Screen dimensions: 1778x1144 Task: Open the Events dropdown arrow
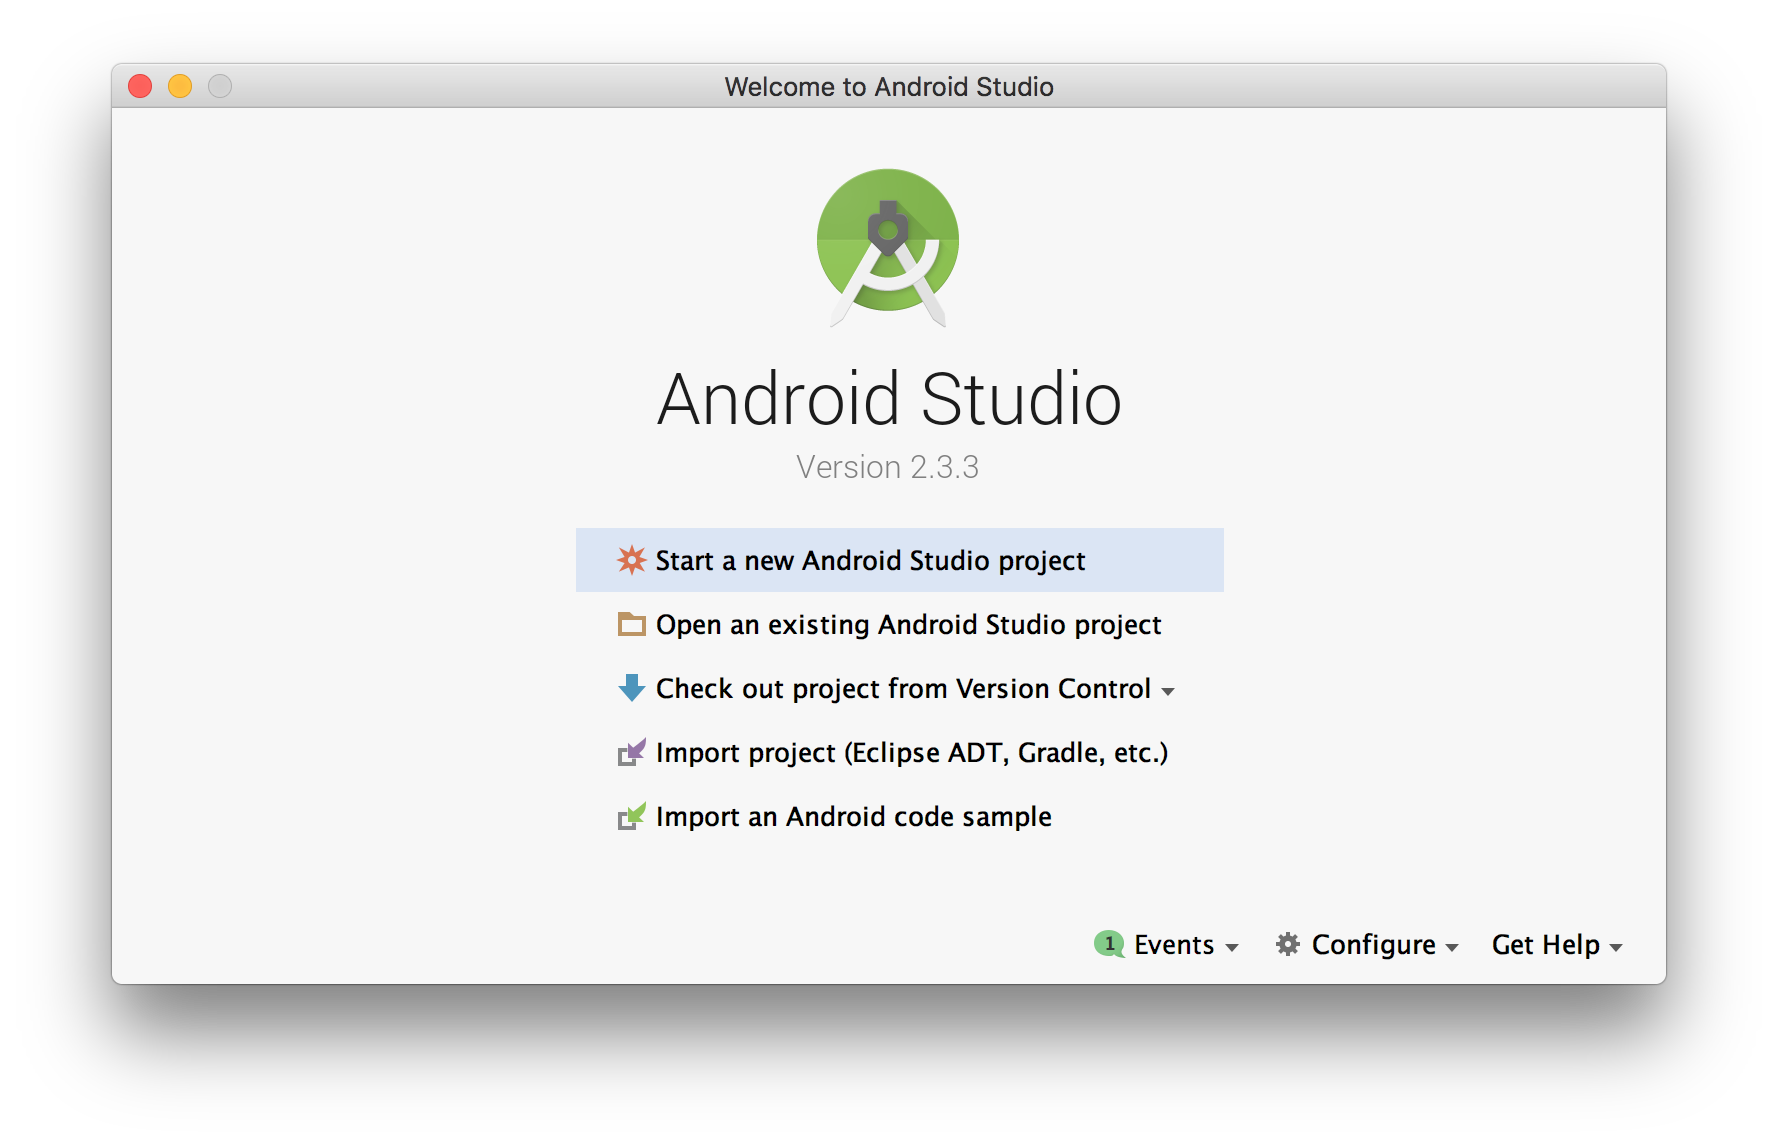(1232, 947)
